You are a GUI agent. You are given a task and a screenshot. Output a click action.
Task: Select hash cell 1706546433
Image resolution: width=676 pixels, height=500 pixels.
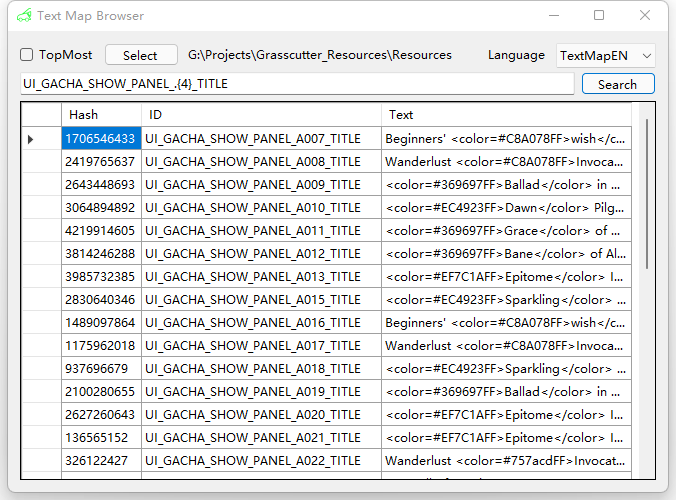point(100,139)
